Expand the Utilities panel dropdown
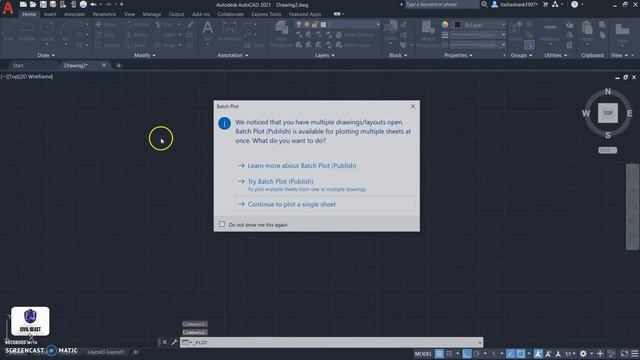640x360 pixels. 556,55
